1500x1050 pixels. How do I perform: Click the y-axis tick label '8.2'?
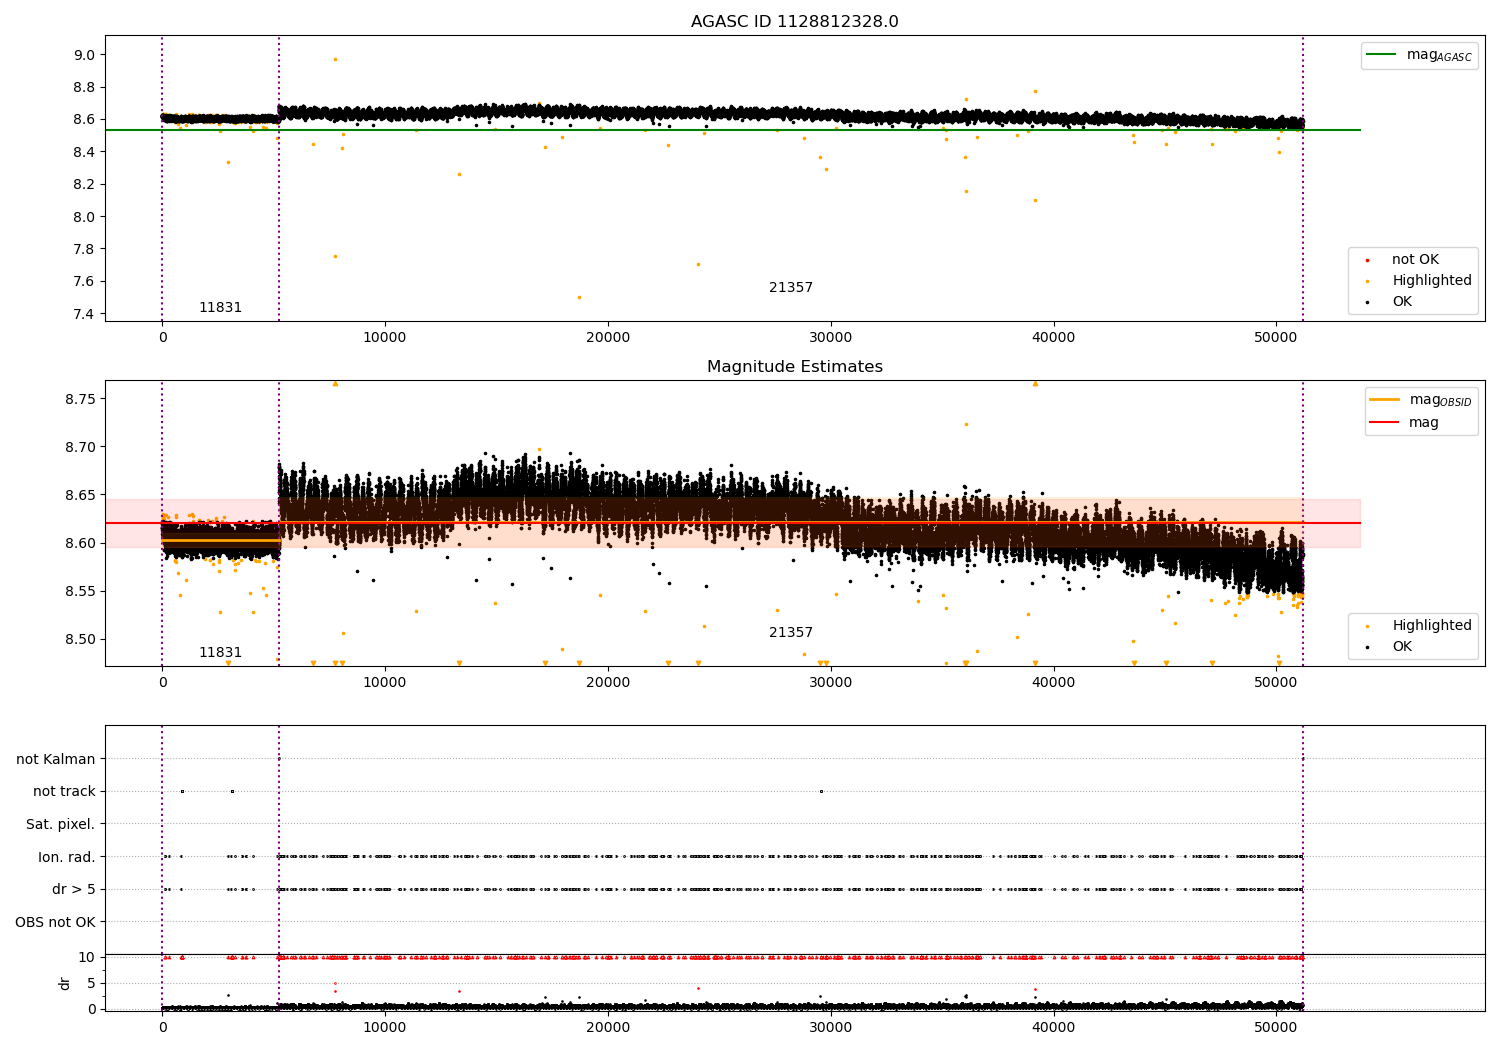coord(84,185)
